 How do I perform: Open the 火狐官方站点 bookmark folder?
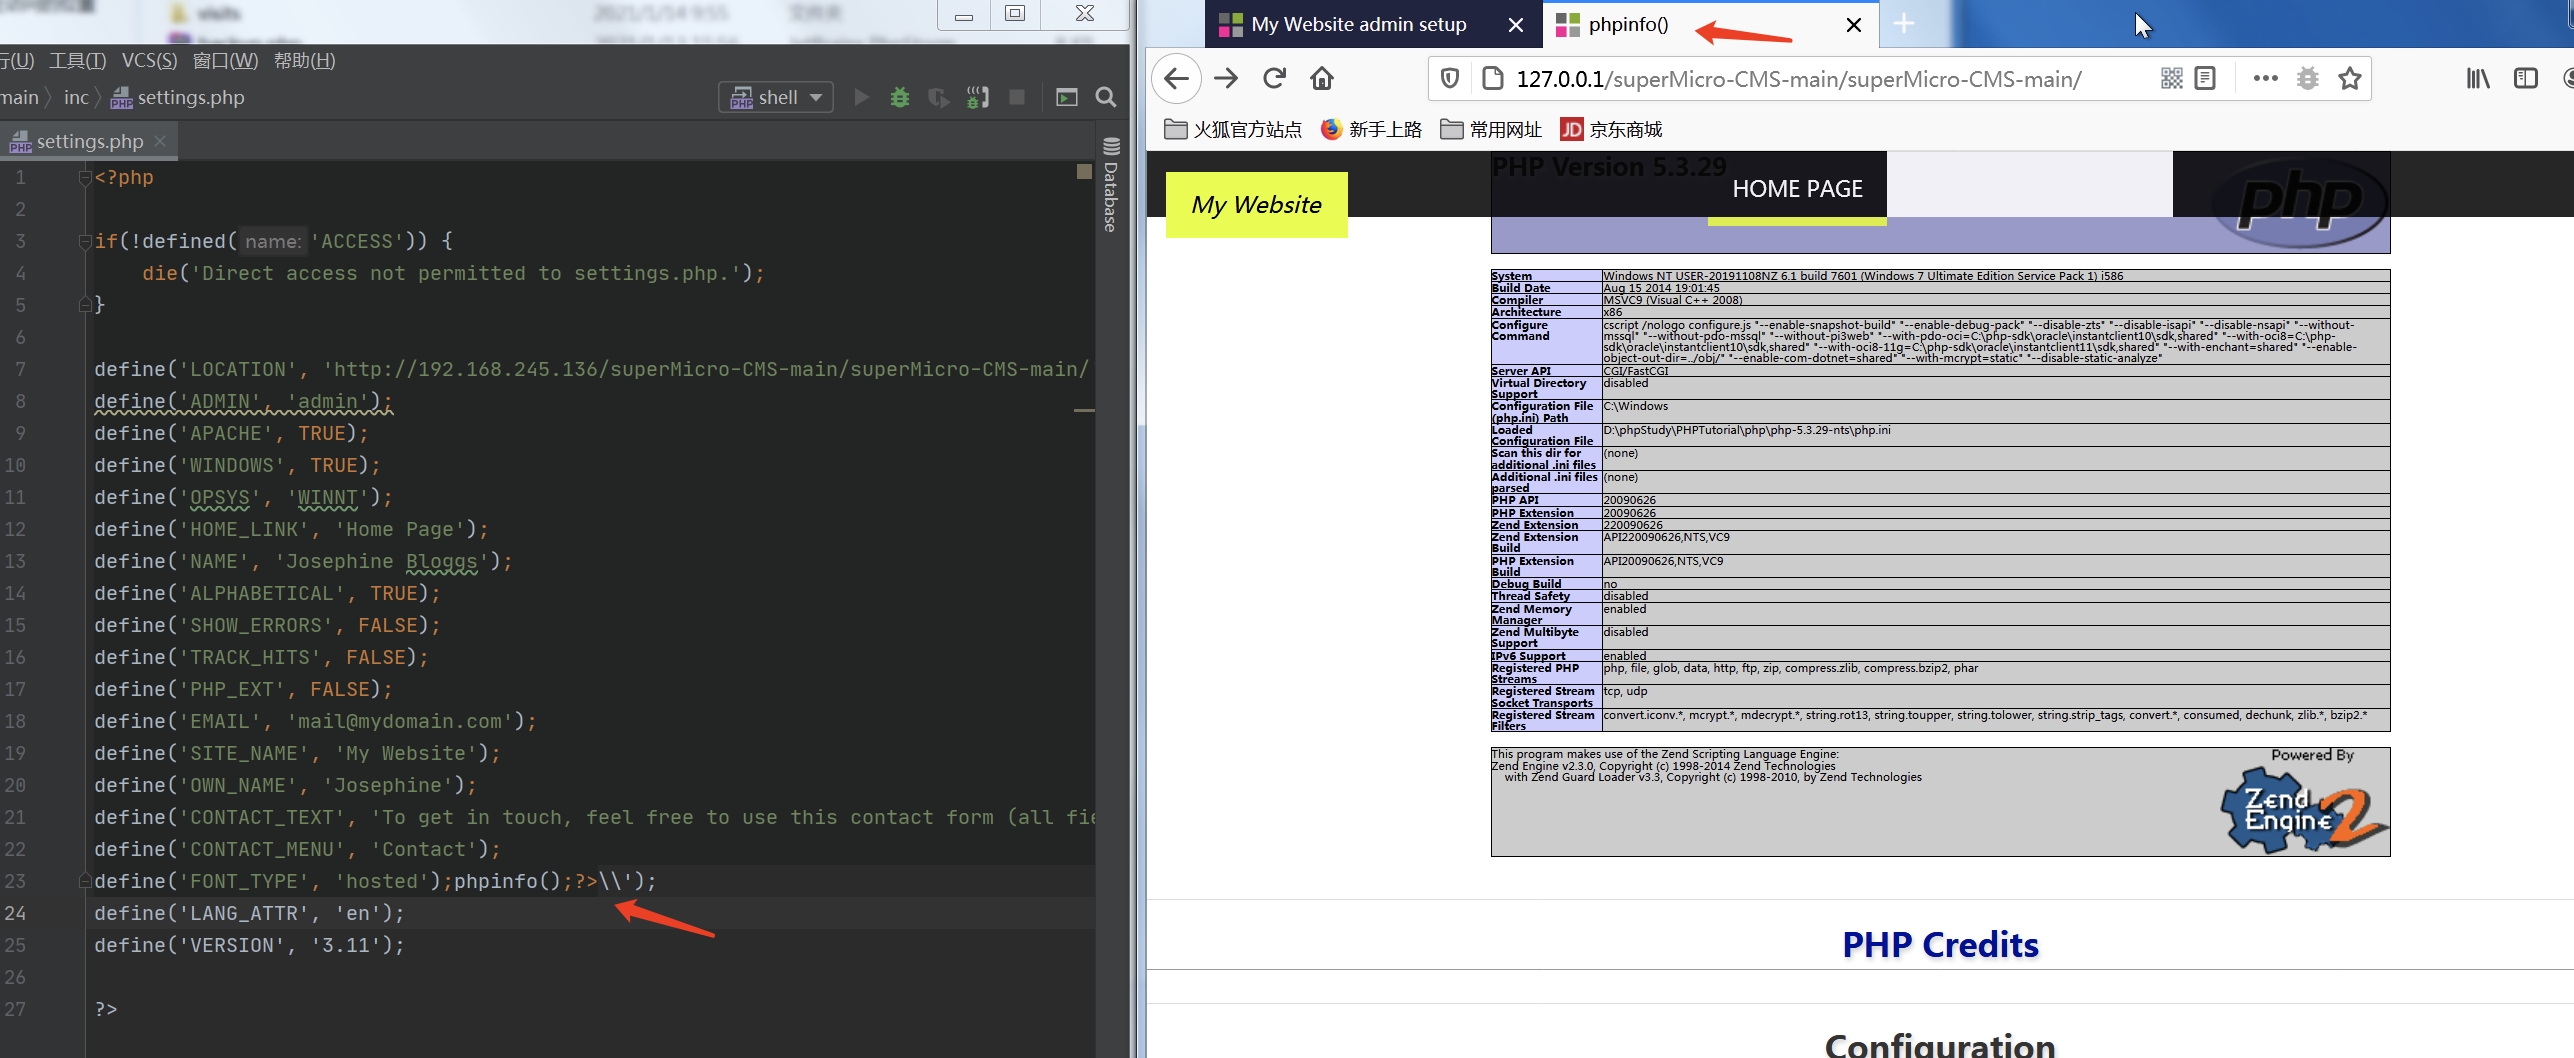1233,129
